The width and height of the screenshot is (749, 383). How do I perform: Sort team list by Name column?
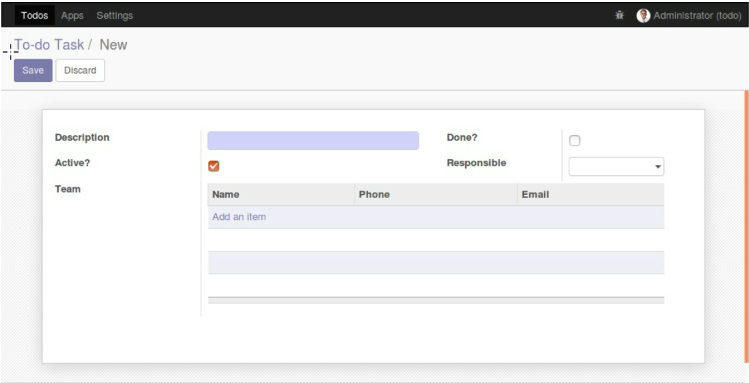click(x=225, y=194)
